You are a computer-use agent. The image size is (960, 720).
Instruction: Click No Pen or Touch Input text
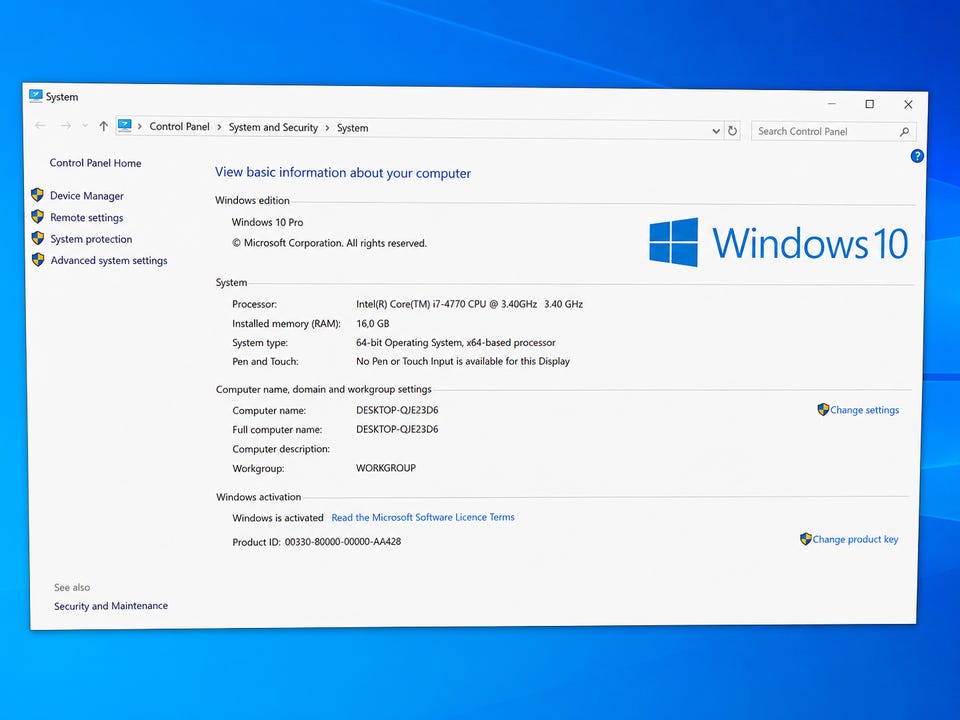463,361
